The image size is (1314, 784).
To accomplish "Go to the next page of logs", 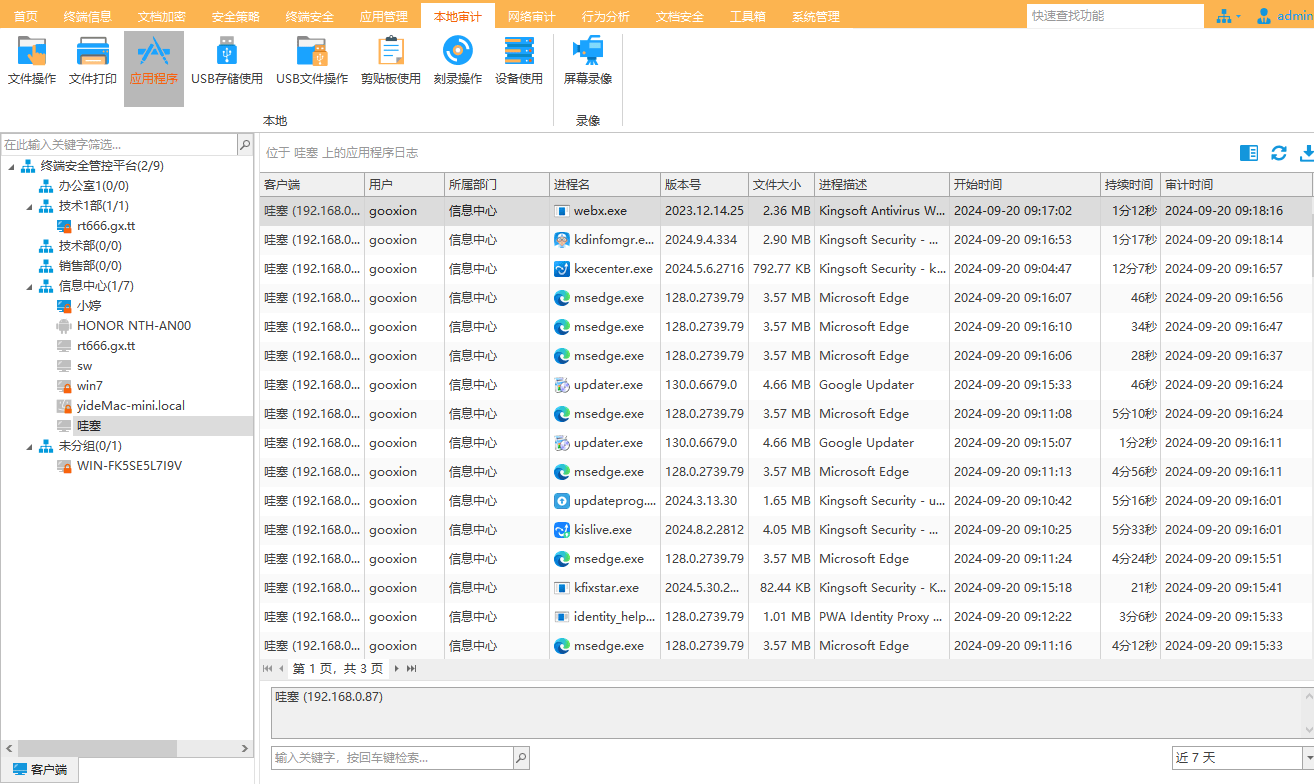I will click(397, 668).
